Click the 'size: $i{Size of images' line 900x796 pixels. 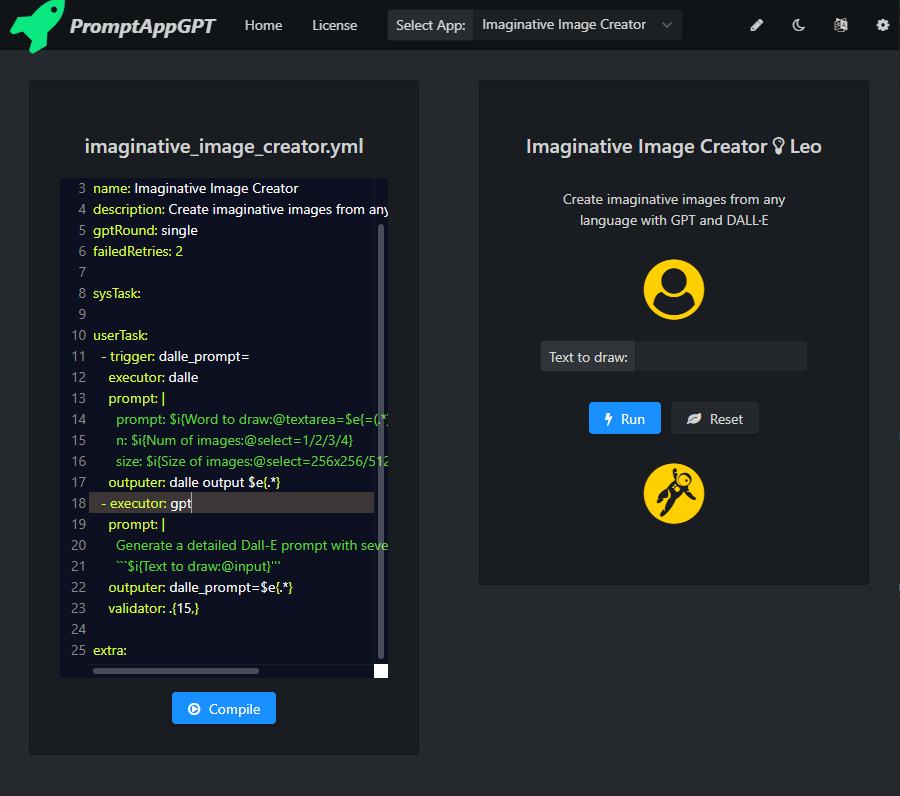(x=251, y=461)
